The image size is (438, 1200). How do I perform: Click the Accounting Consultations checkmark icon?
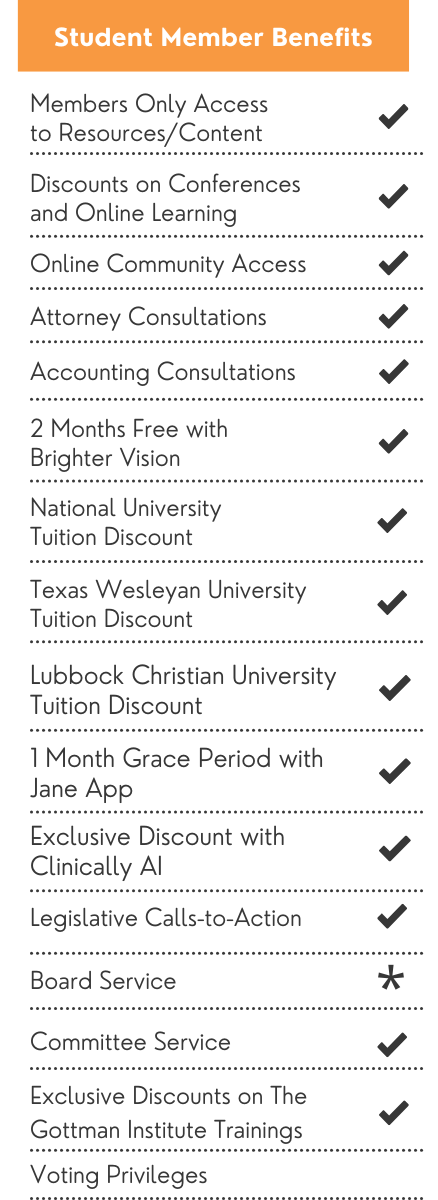393,373
